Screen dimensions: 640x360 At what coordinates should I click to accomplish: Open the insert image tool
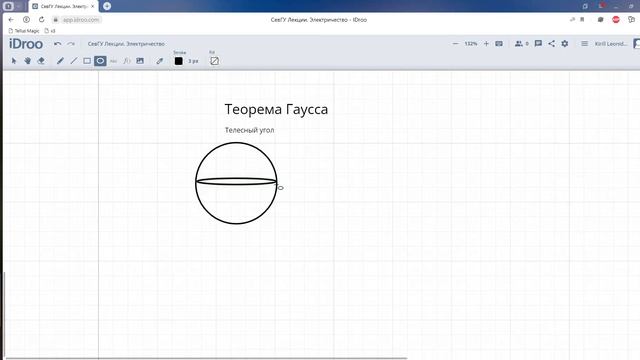[140, 61]
